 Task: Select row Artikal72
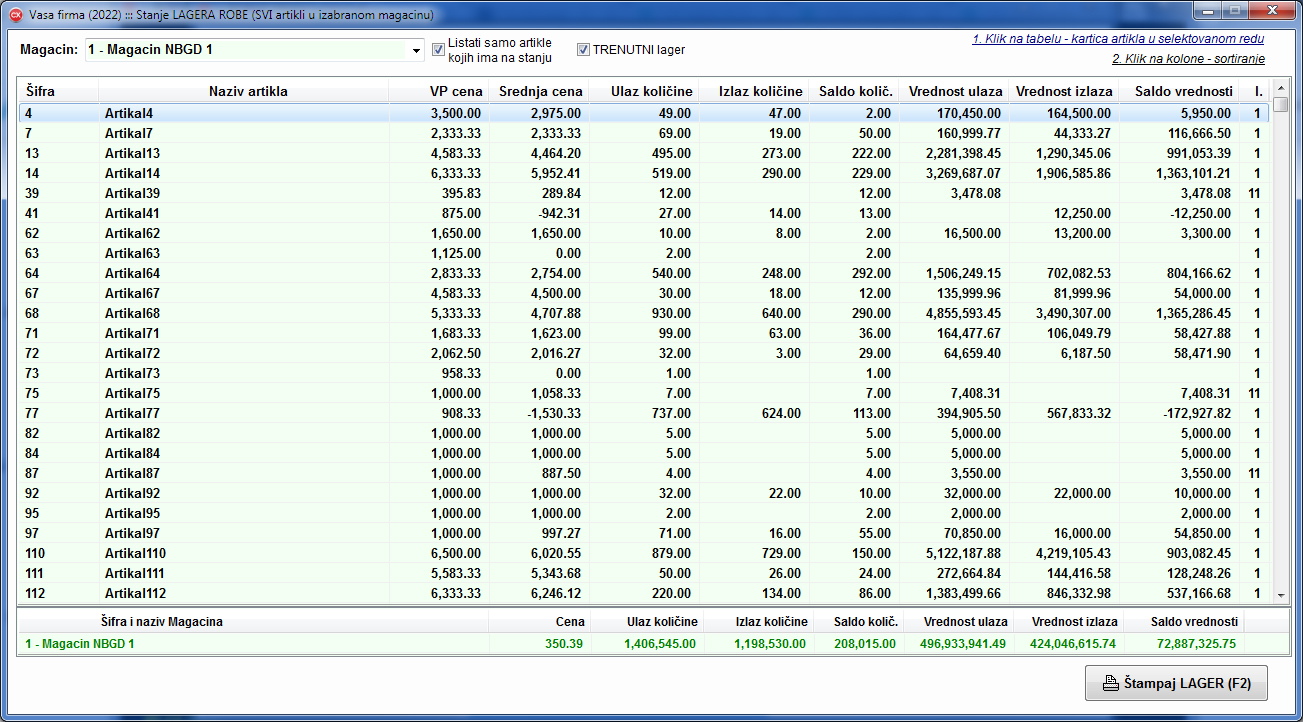point(644,353)
